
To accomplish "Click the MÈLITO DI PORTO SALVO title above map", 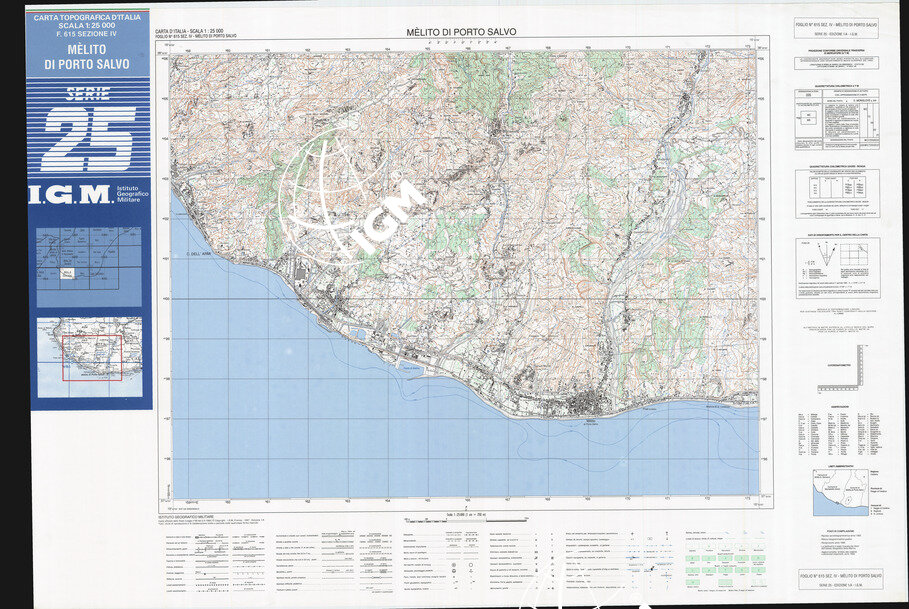I will click(x=462, y=32).
